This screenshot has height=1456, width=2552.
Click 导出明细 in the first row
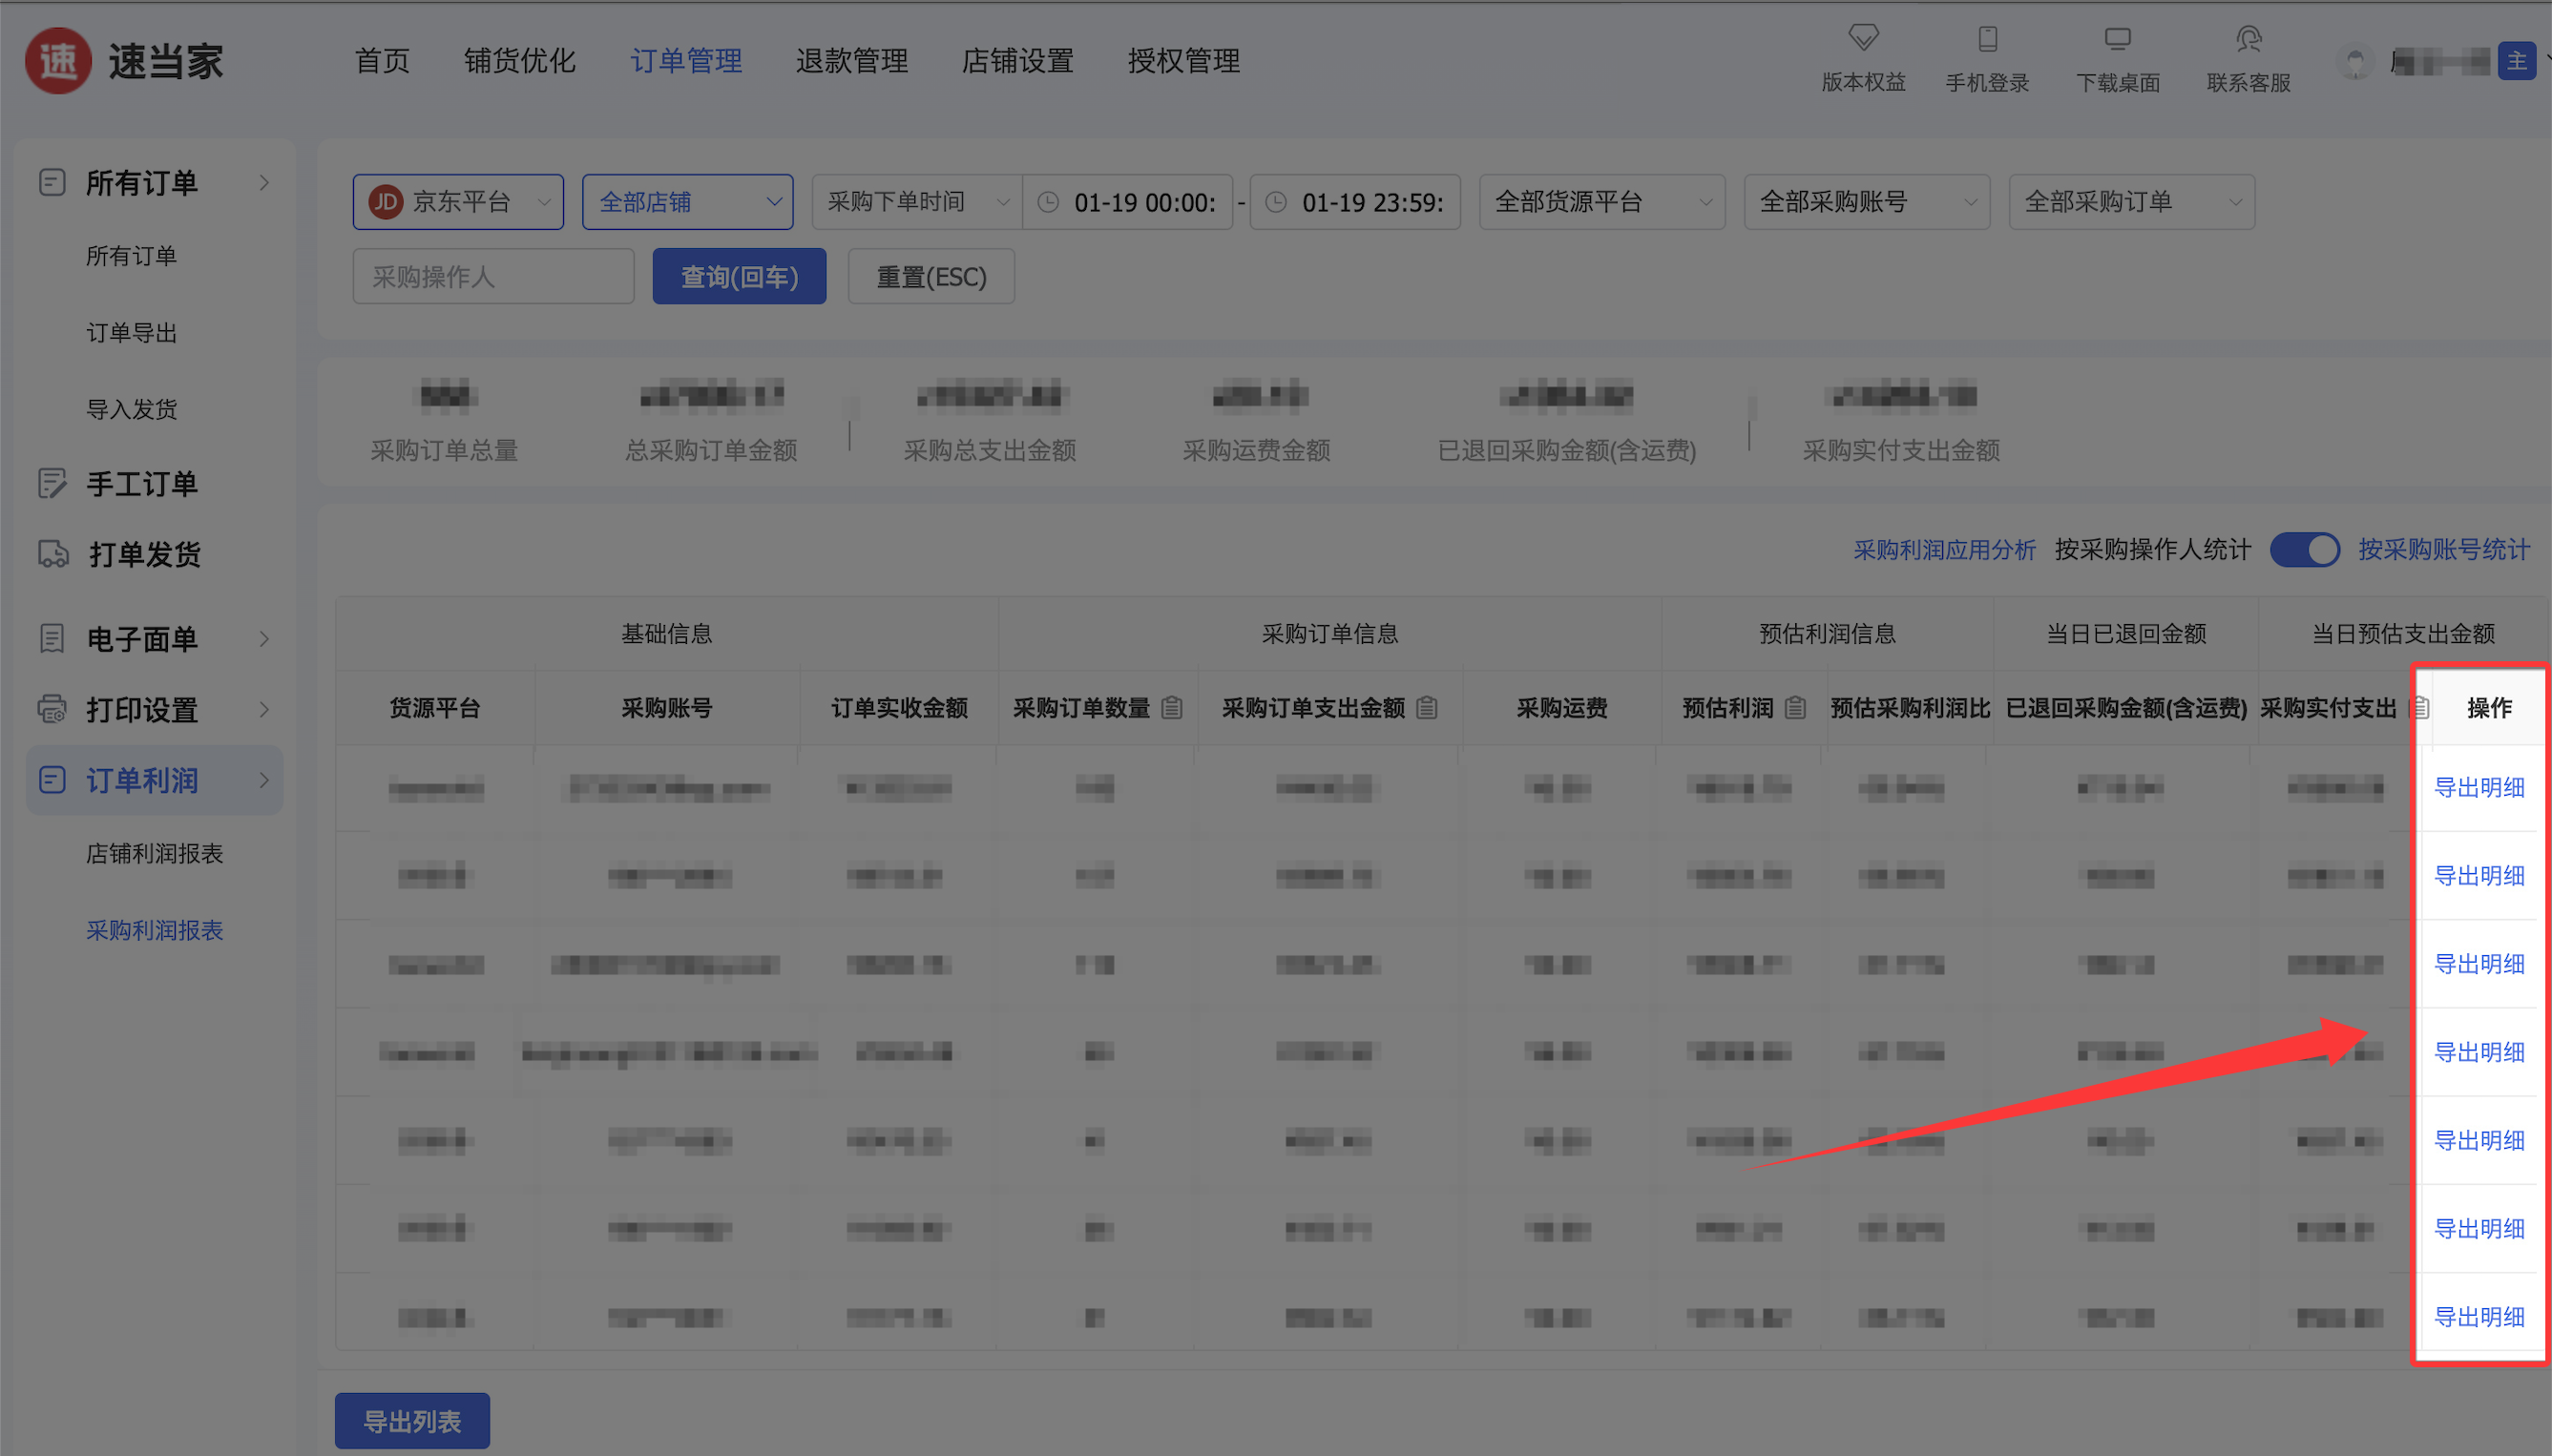[2478, 788]
